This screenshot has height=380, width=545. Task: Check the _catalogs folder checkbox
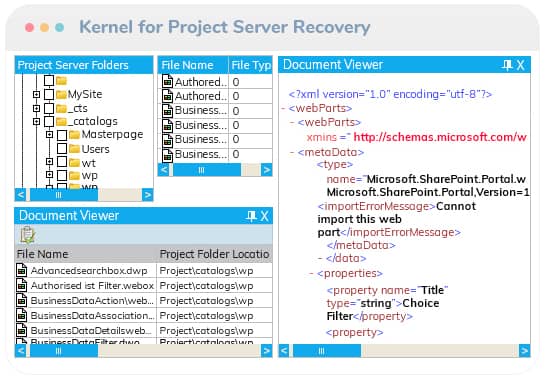(x=49, y=121)
